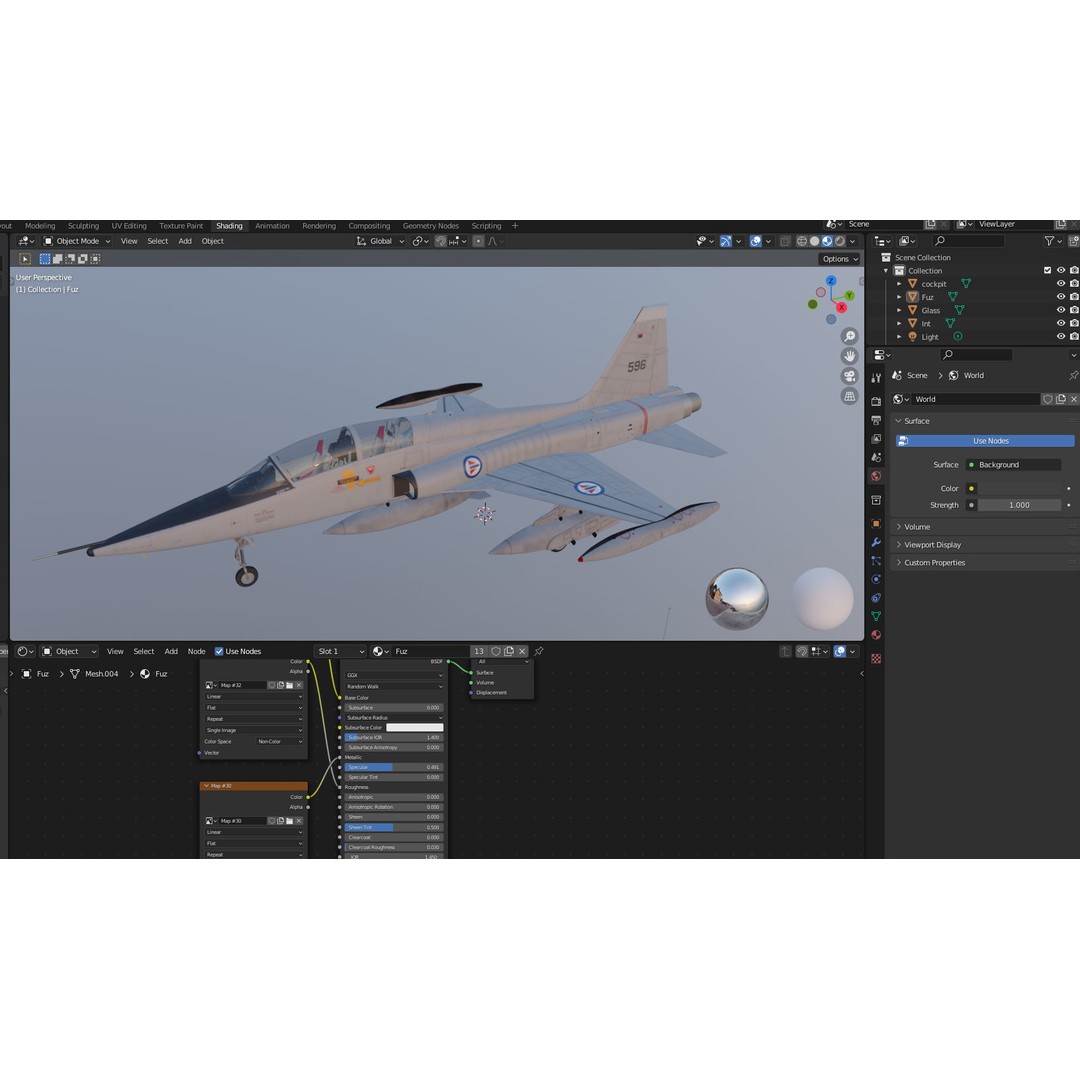Viewport: 1080px width, 1080px height.
Task: Click the zoom viewport magnifier icon
Action: click(x=849, y=336)
